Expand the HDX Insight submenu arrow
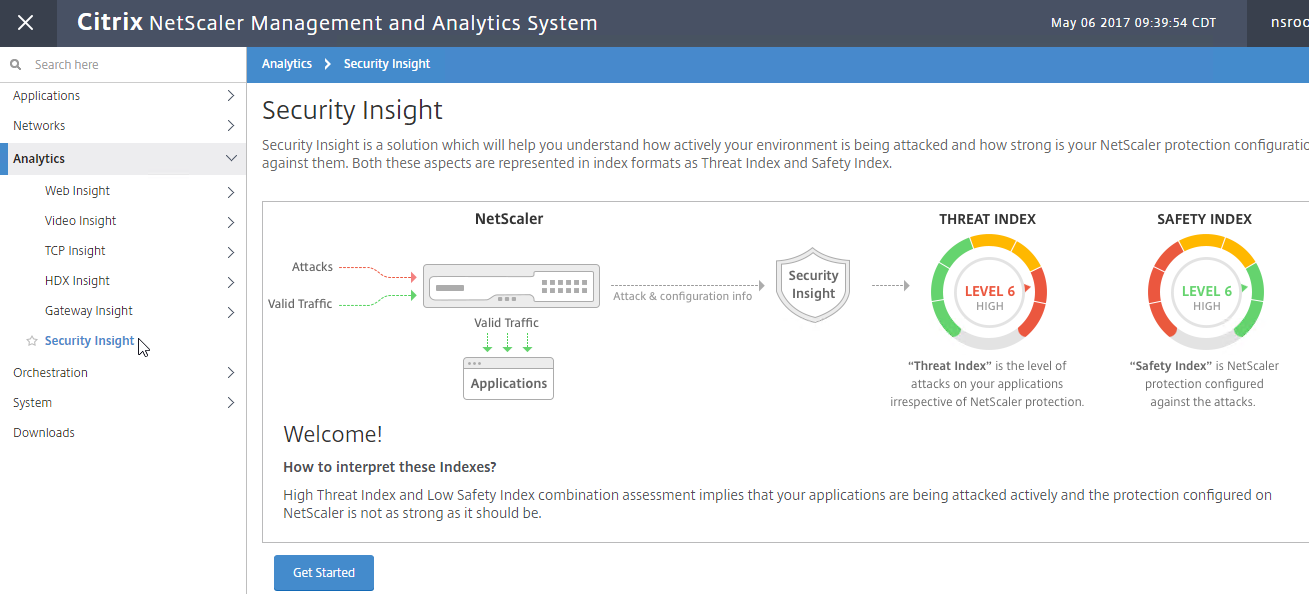 pos(231,282)
